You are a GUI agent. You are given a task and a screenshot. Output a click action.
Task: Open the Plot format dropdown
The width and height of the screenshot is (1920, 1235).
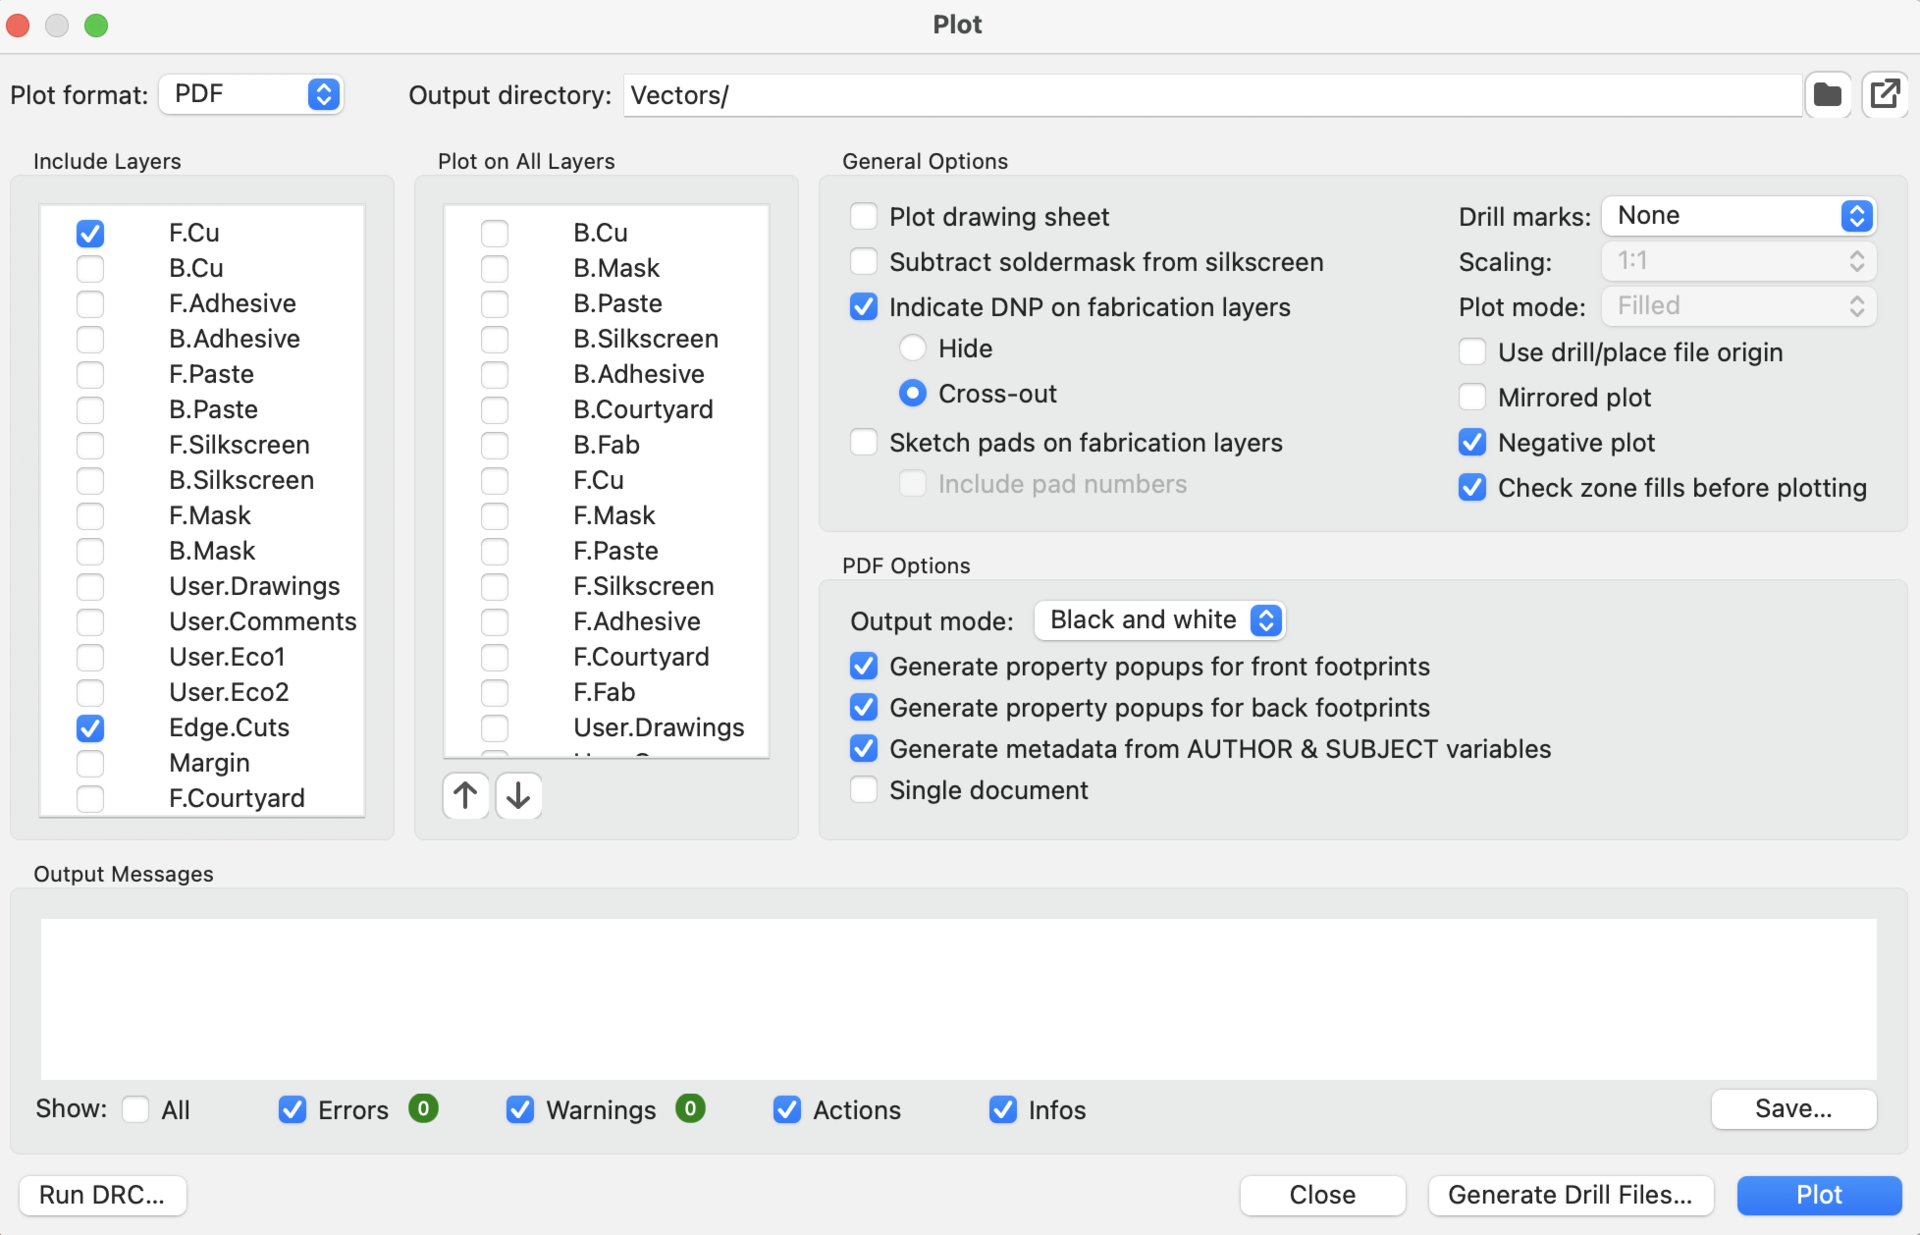click(x=251, y=95)
